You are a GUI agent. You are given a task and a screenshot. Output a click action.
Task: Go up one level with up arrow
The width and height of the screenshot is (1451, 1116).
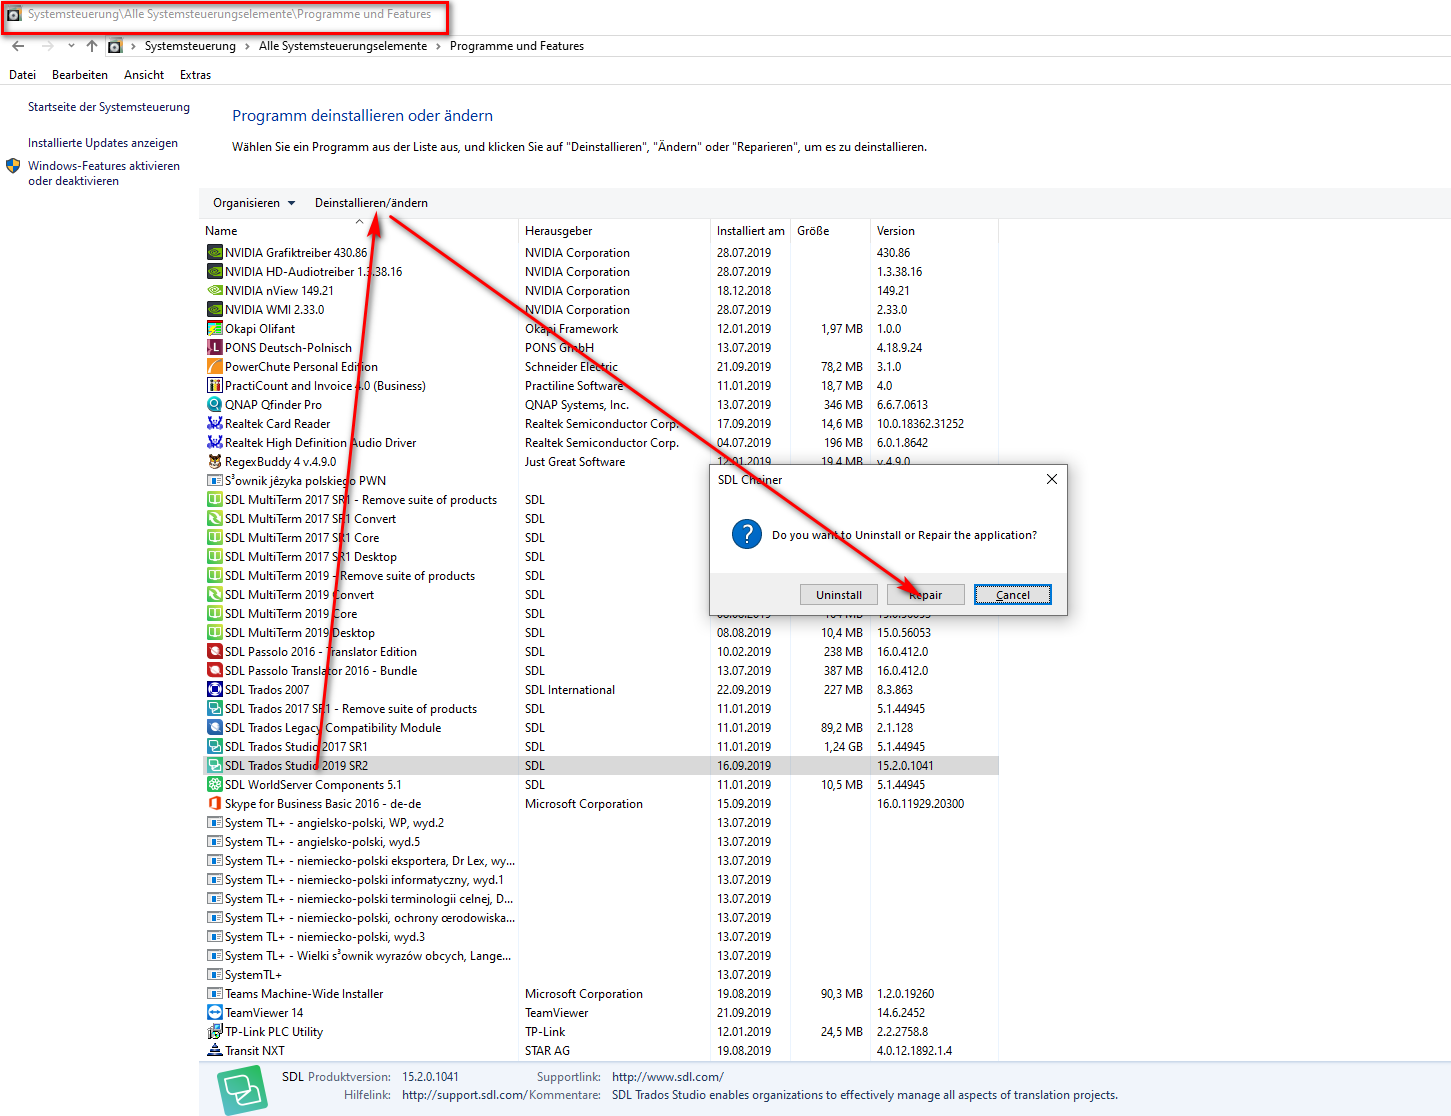point(92,46)
